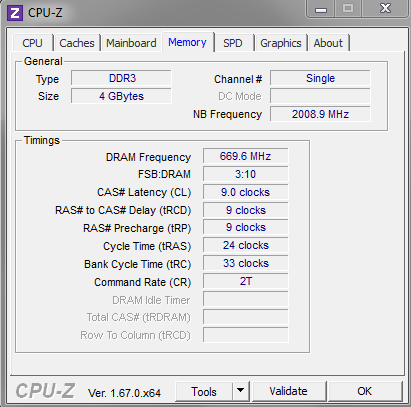Screen dimensions: 411x407
Task: Close the CPU-Z window
Action: [x=385, y=9]
